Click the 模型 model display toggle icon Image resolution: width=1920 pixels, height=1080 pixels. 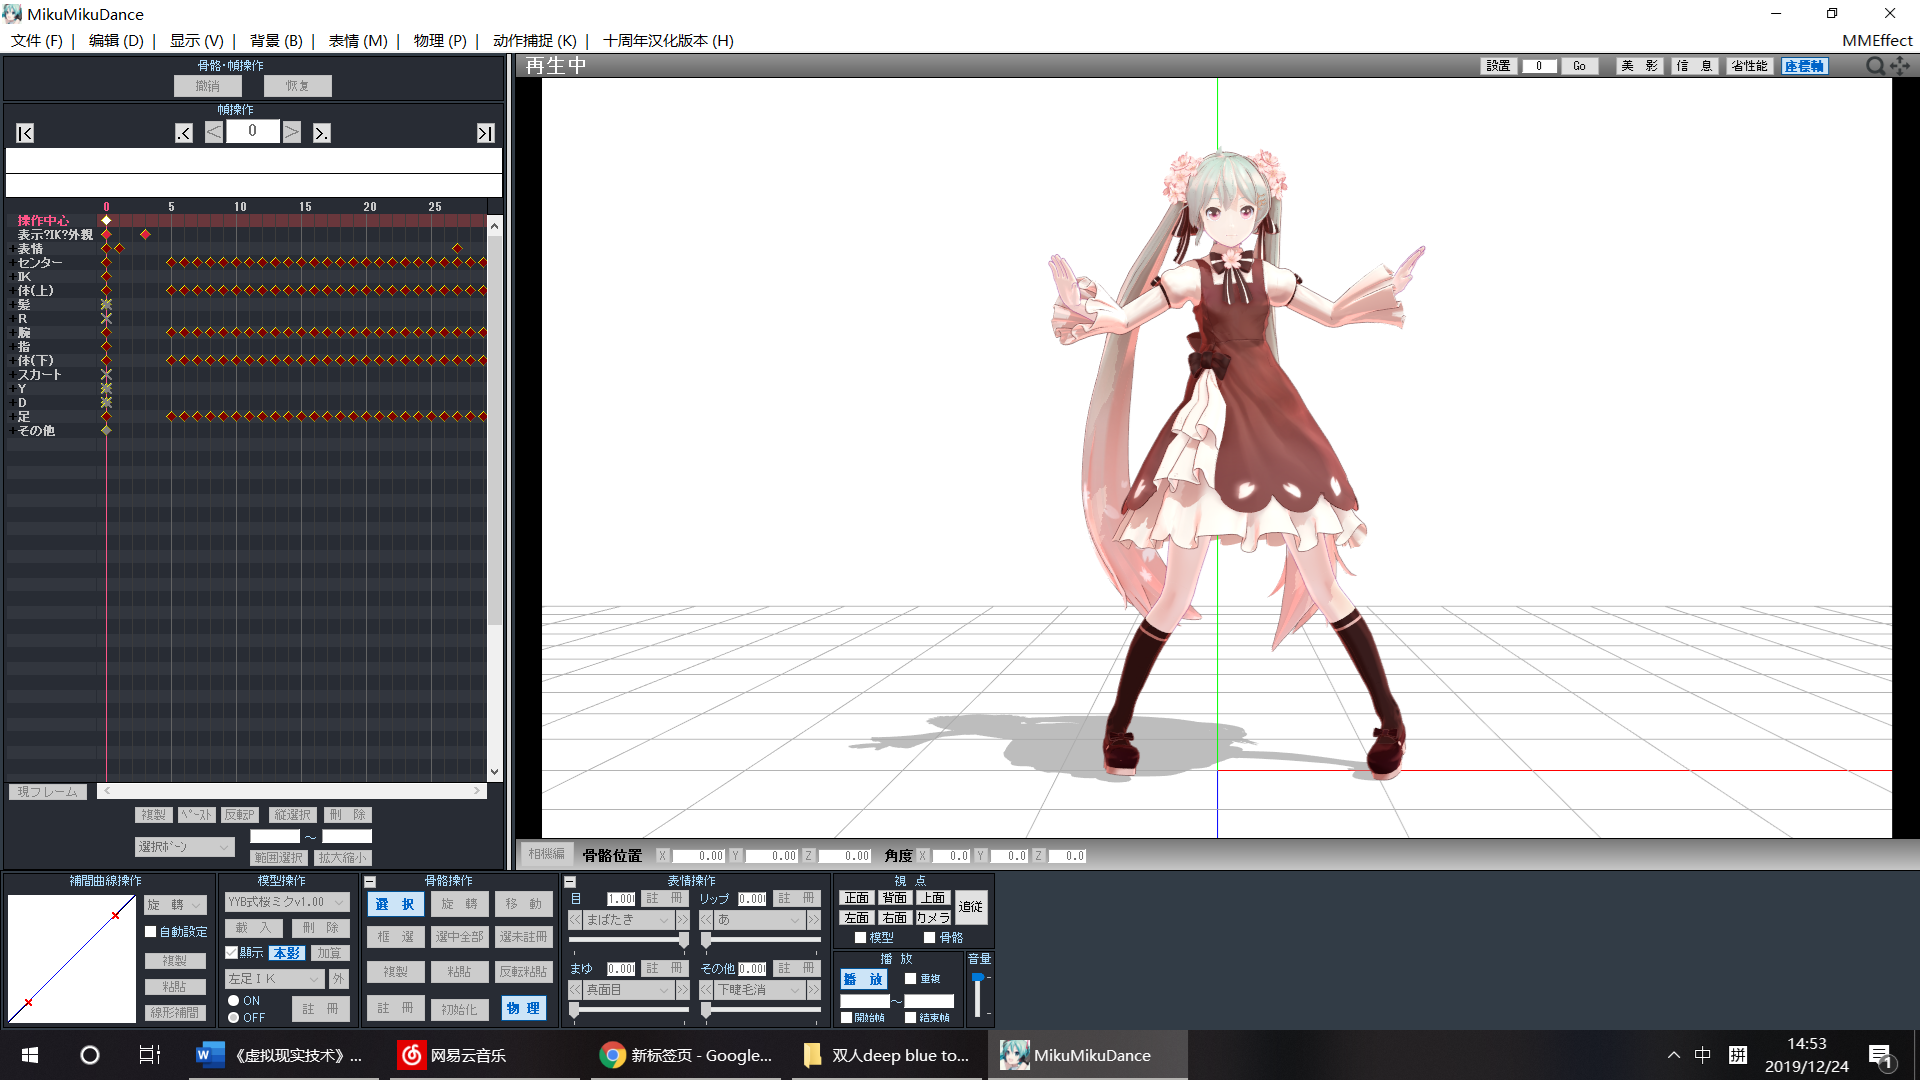860,938
